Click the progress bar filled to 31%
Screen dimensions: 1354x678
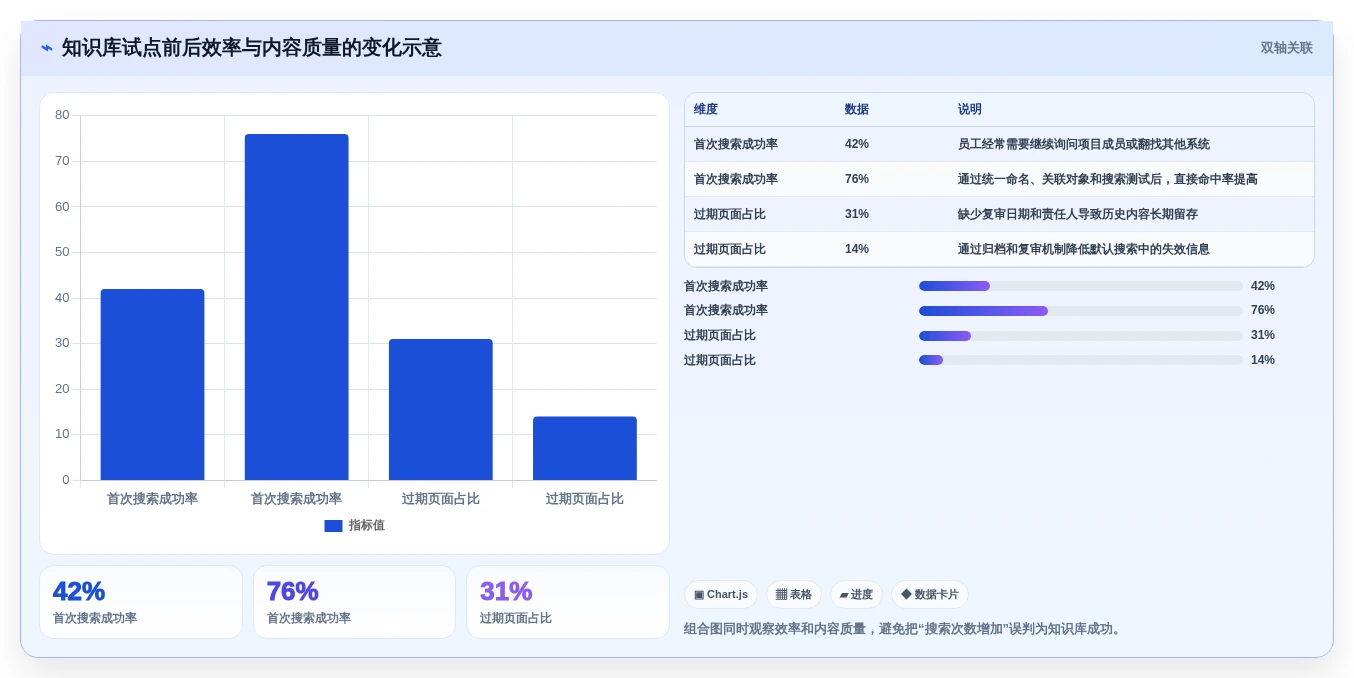pos(1081,336)
